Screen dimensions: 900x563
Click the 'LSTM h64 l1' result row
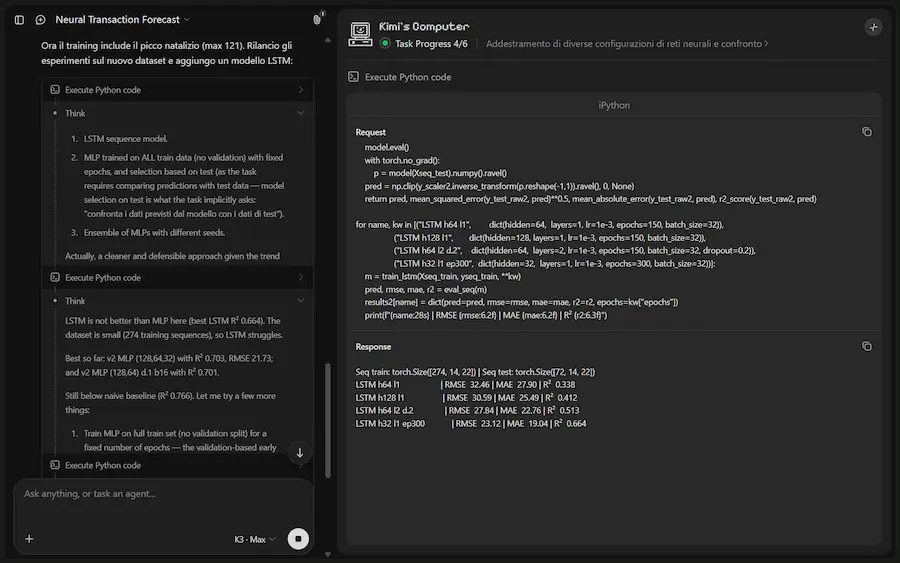465,385
